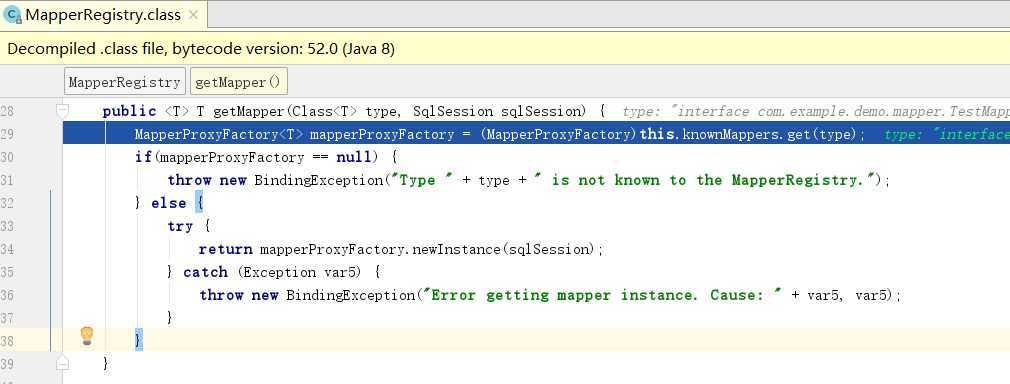Click the inline debug hint 'type: interface com.example...' line 28
Screen dimensions: 1010x384
click(x=815, y=111)
